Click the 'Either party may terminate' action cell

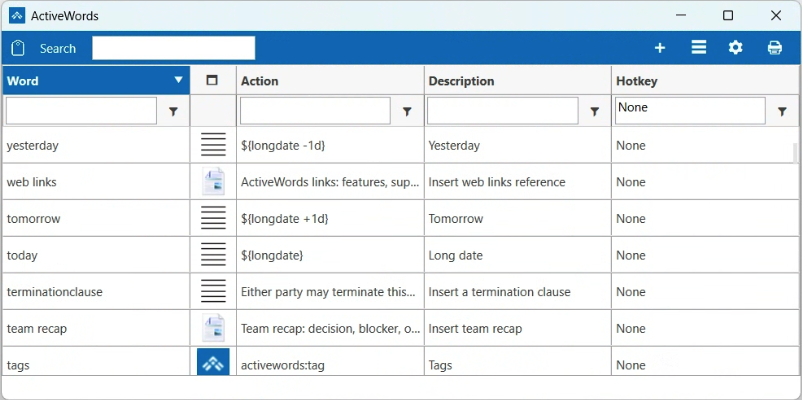(x=330, y=292)
